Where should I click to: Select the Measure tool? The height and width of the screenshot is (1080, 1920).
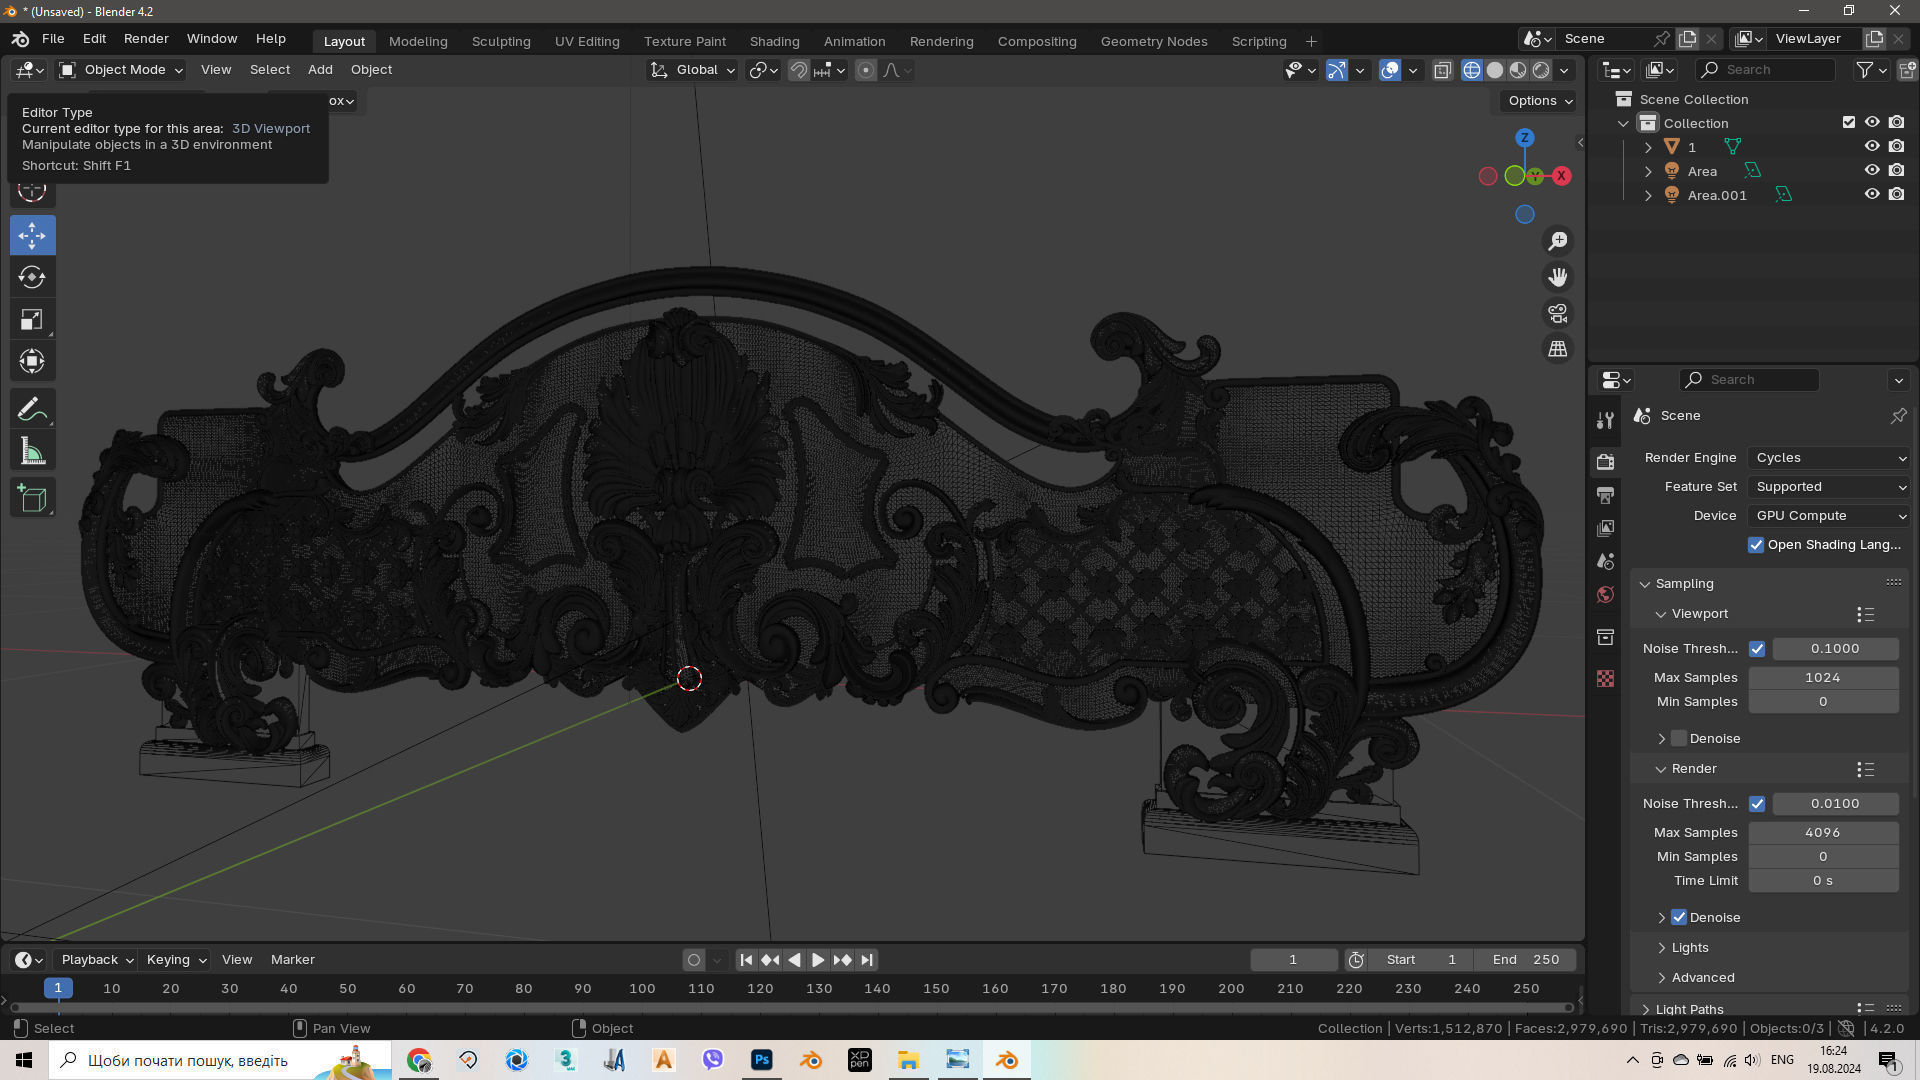(x=32, y=451)
